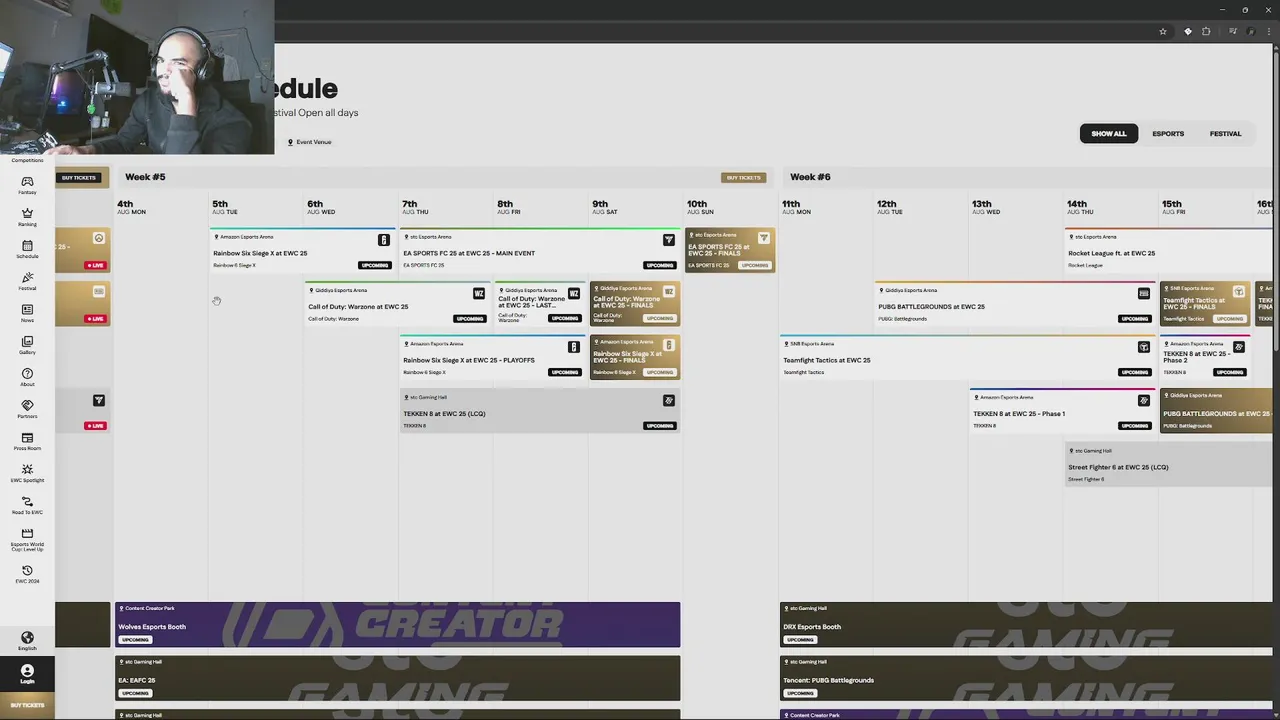Open Road To EWC in the sidebar
The image size is (1280, 720).
27,505
